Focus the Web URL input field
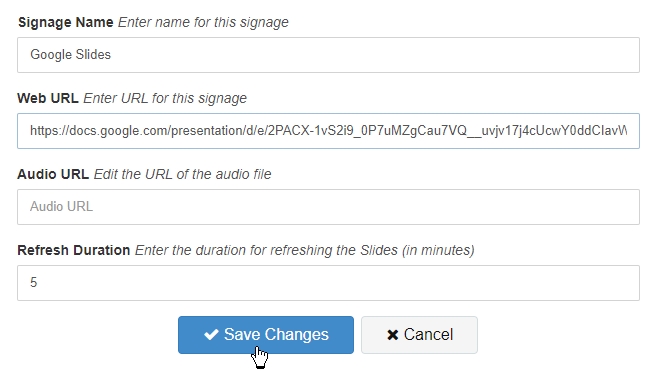 tap(328, 131)
